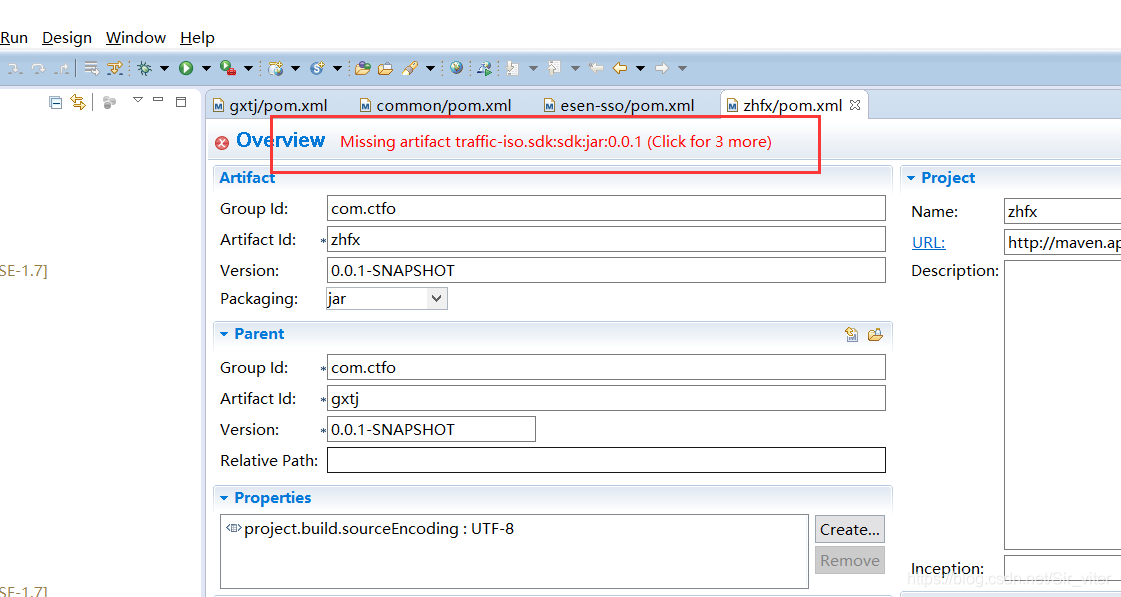Open the Run button's dropdown arrow

pos(205,68)
